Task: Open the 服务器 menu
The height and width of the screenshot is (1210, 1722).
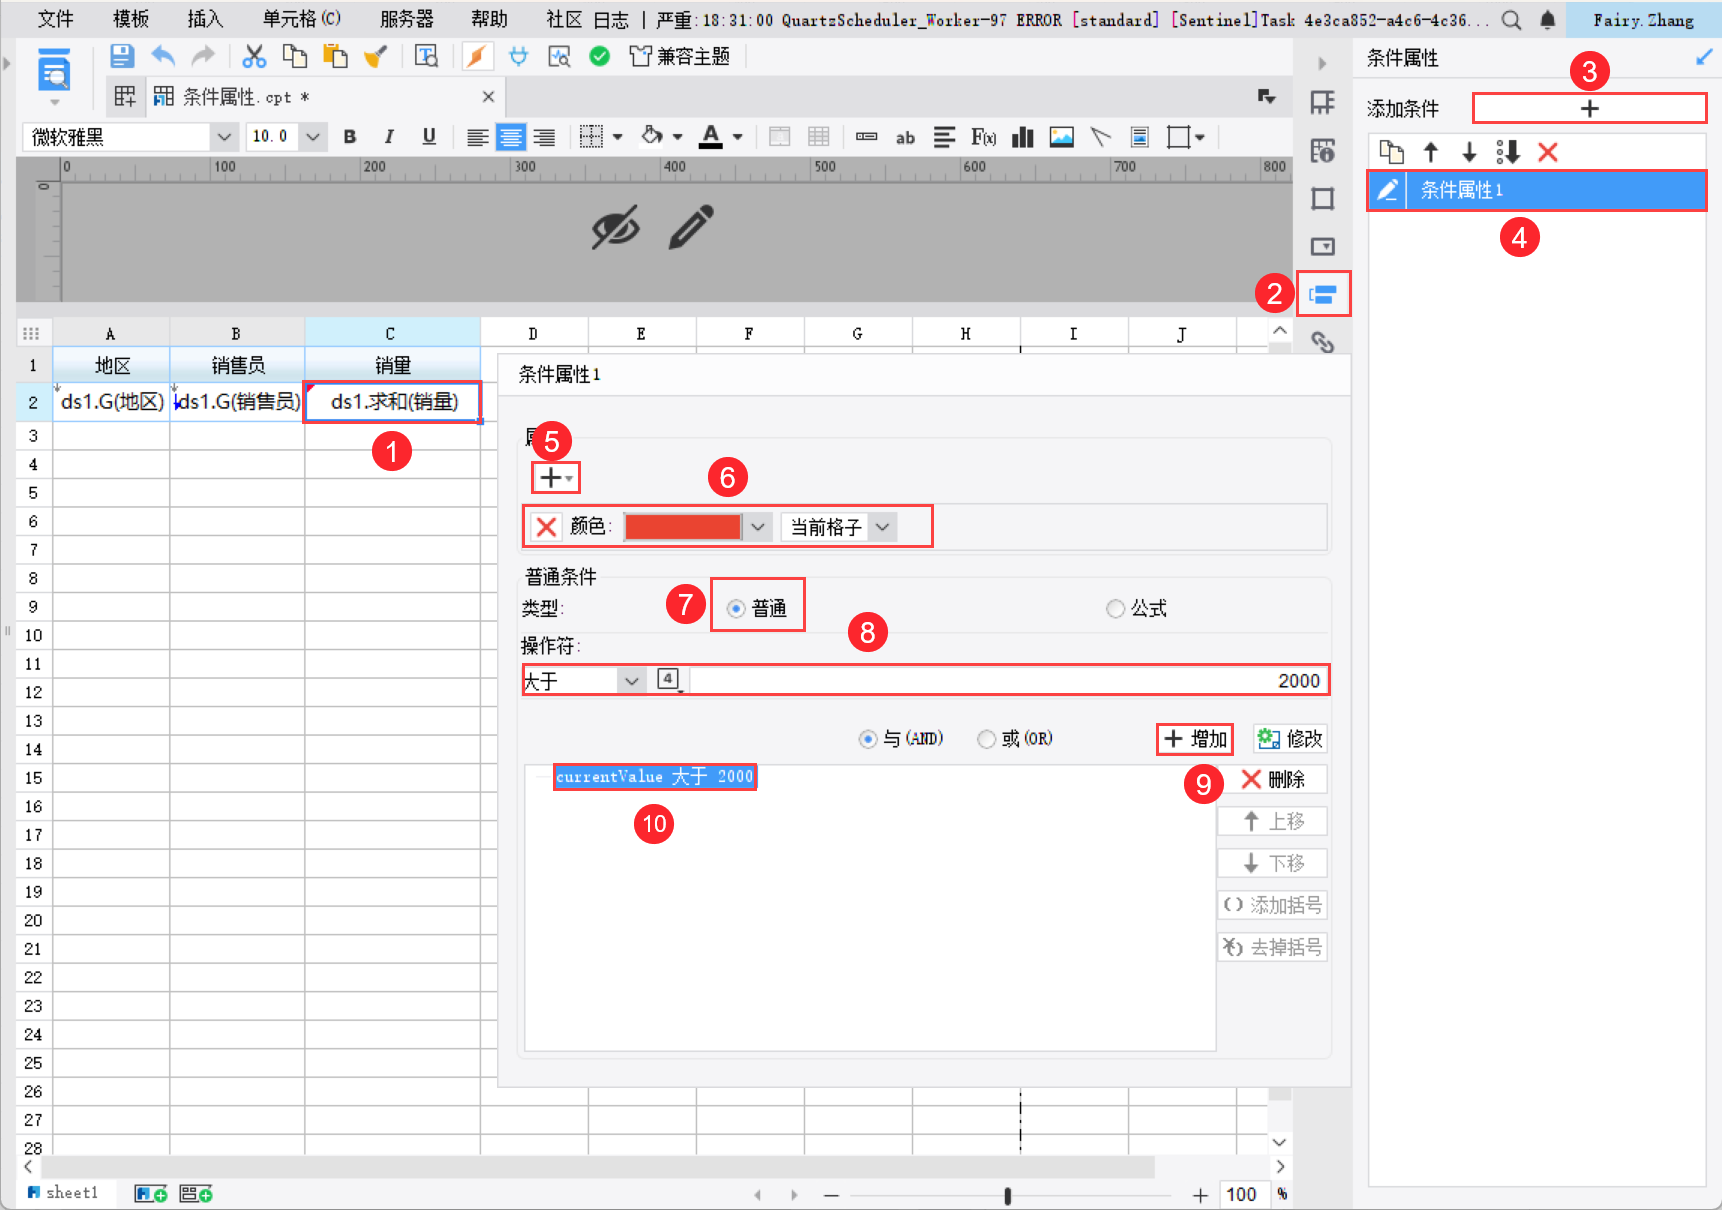Action: click(x=407, y=19)
